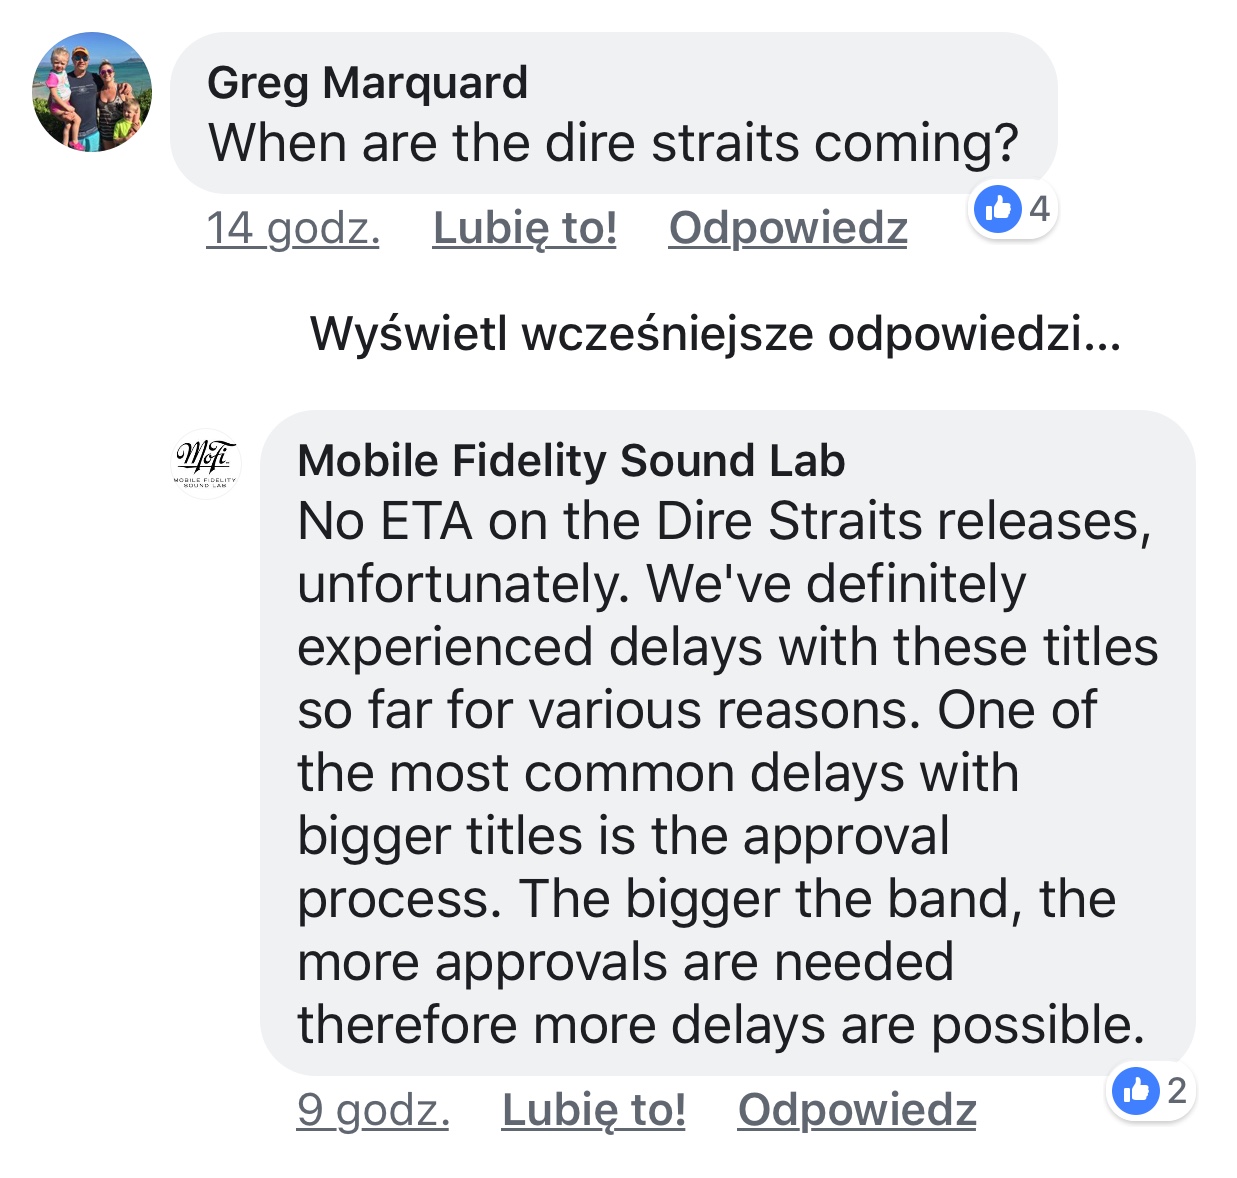Click the blue thumbs-up icon on Greg's comment
The image size is (1237, 1178).
point(998,209)
